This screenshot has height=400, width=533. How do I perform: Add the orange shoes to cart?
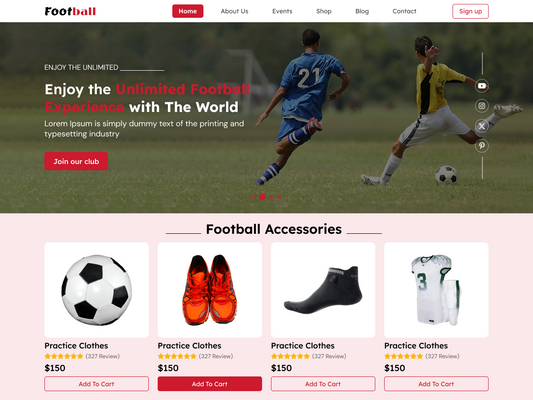coord(210,384)
